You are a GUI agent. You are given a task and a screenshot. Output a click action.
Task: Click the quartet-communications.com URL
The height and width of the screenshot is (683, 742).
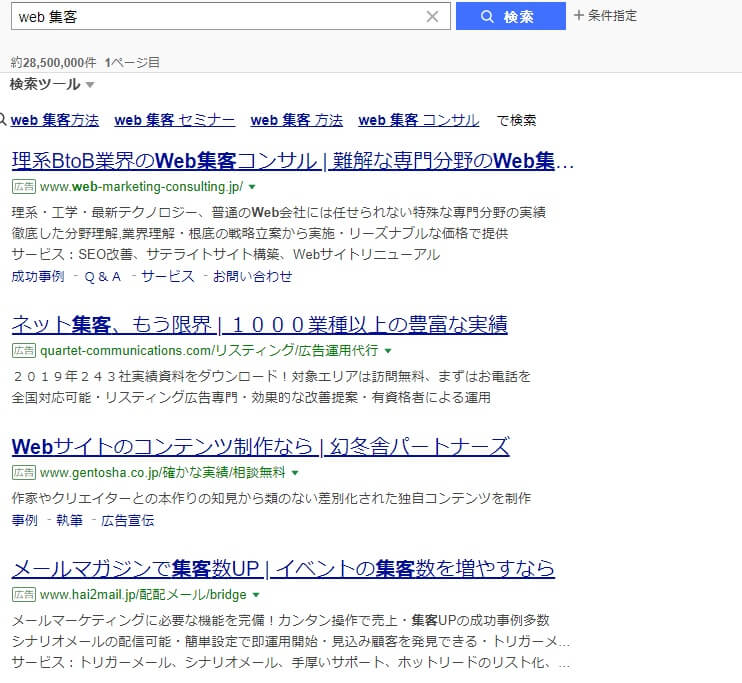tap(209, 351)
